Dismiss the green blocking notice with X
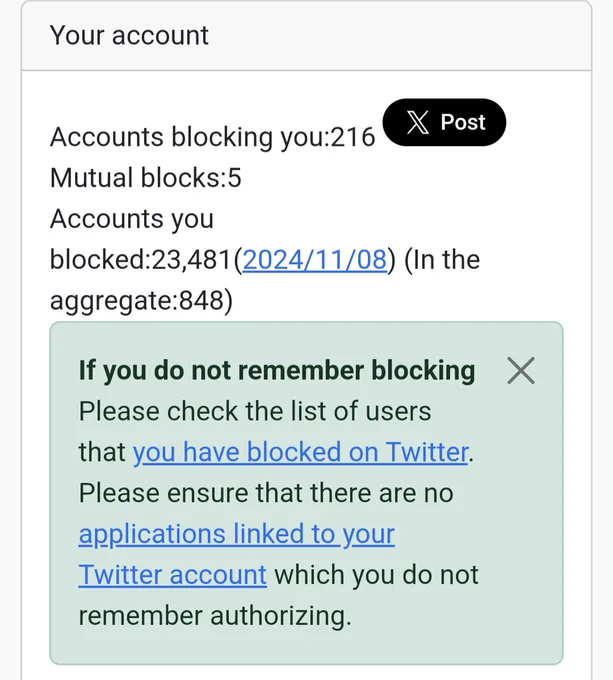 [521, 371]
